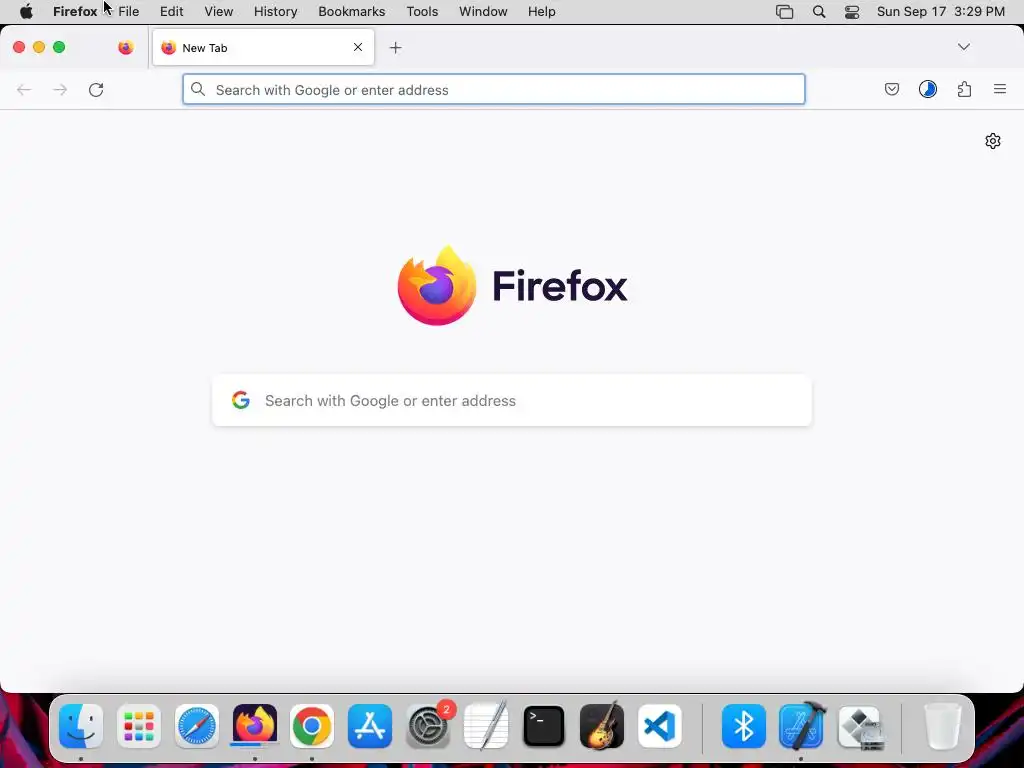1024x768 pixels.
Task: Open the Window menu
Action: (x=483, y=12)
